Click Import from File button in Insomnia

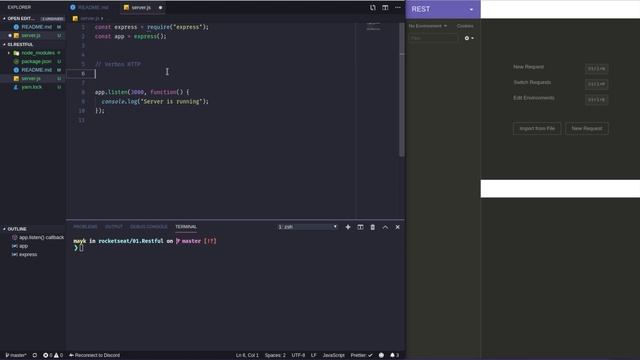[537, 129]
